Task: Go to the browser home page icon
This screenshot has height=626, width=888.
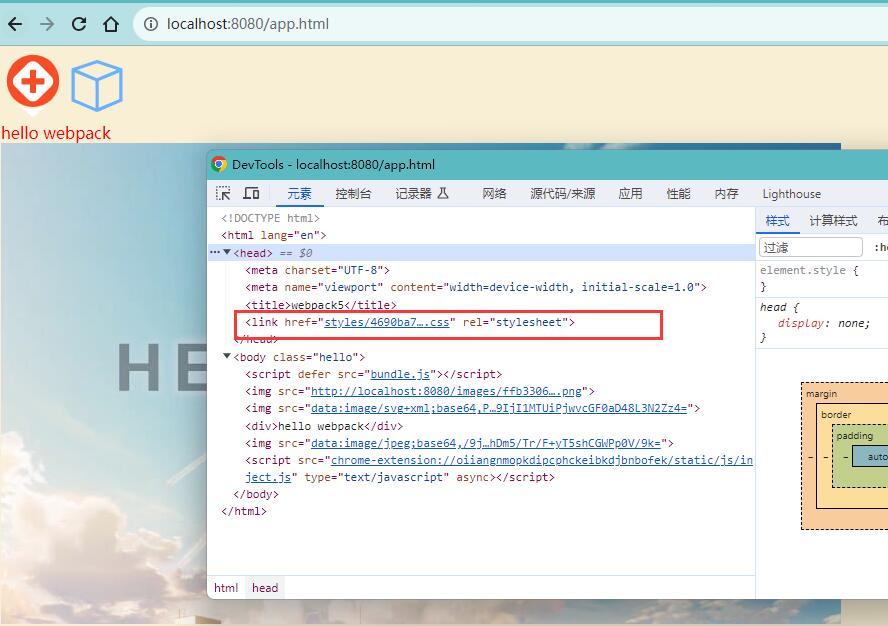Action: (x=111, y=24)
